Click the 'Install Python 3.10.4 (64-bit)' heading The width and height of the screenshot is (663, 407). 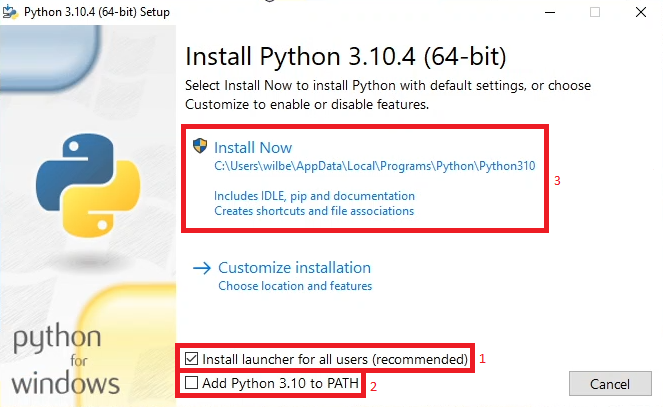345,56
